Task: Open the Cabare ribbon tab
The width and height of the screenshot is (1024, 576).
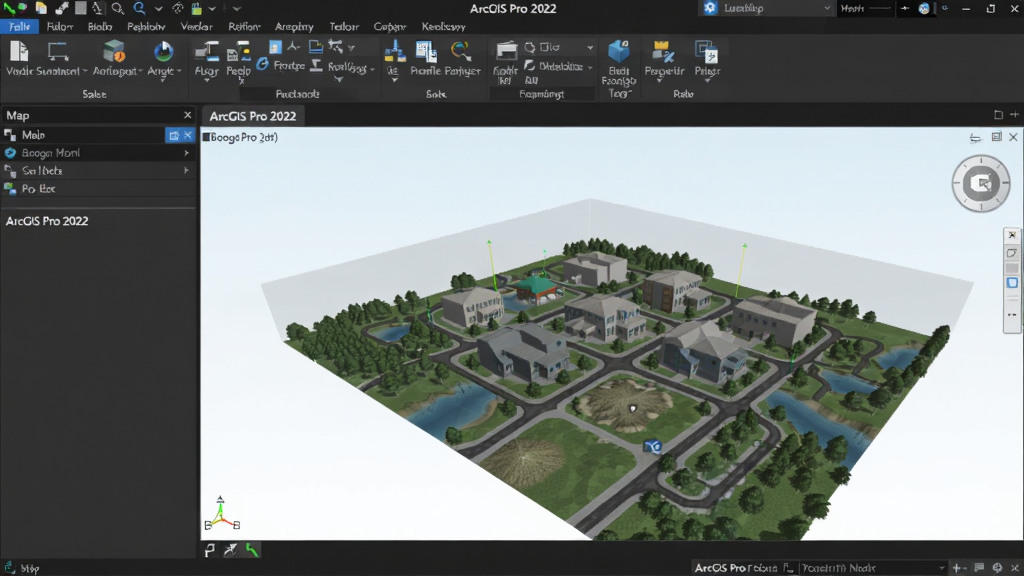Action: 390,27
